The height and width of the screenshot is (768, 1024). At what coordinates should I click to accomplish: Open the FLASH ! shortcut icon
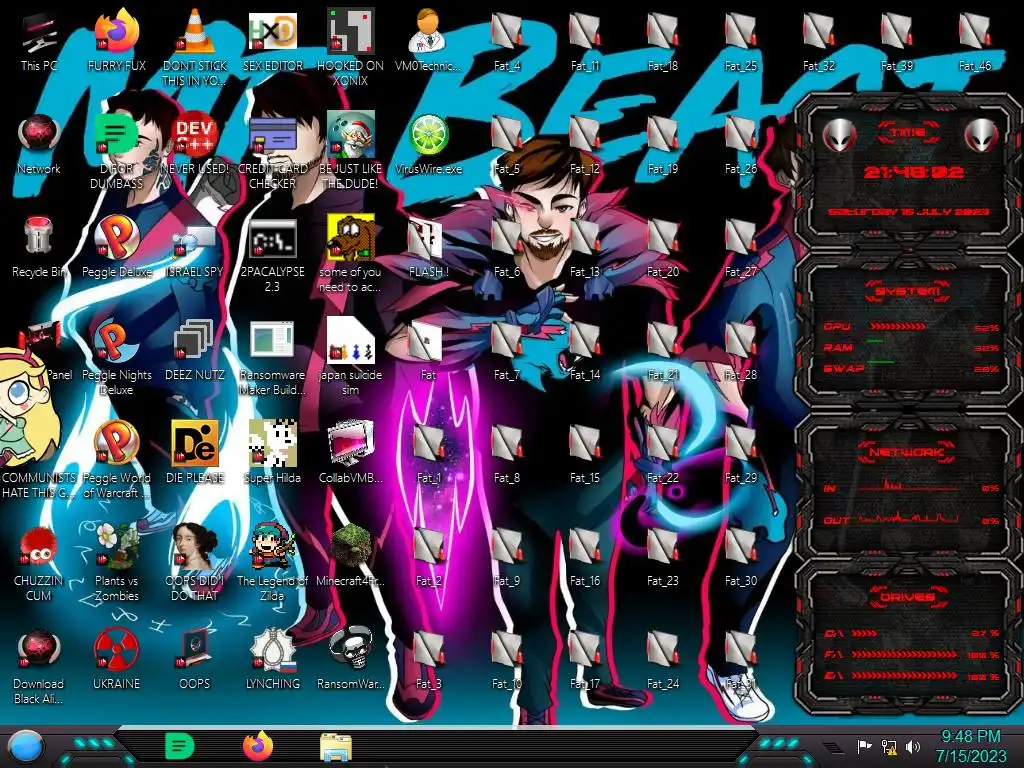[x=426, y=238]
